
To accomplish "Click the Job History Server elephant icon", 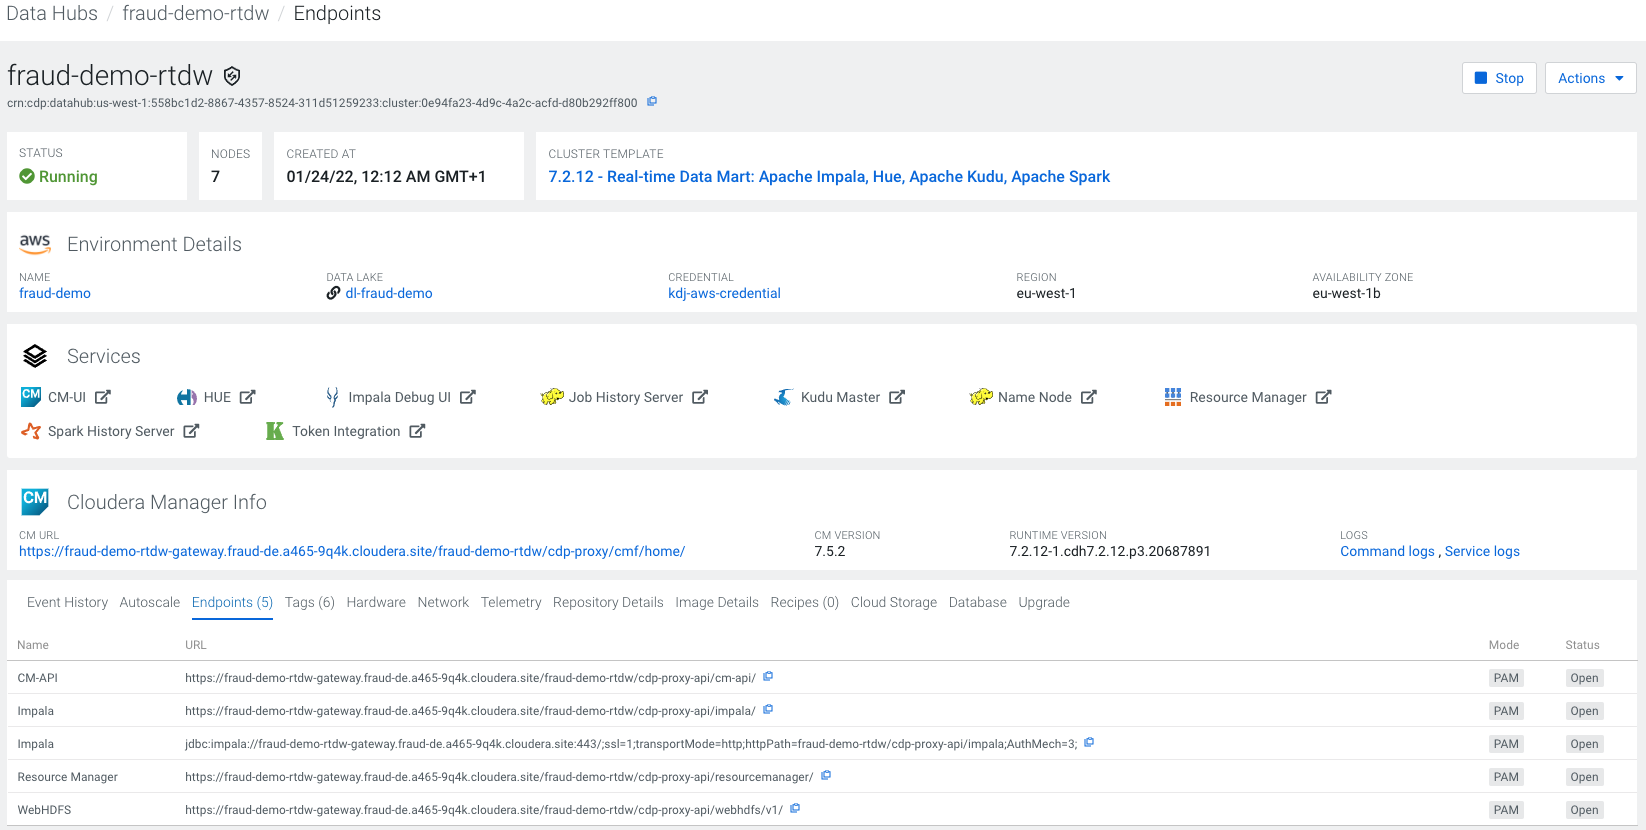I will point(552,397).
